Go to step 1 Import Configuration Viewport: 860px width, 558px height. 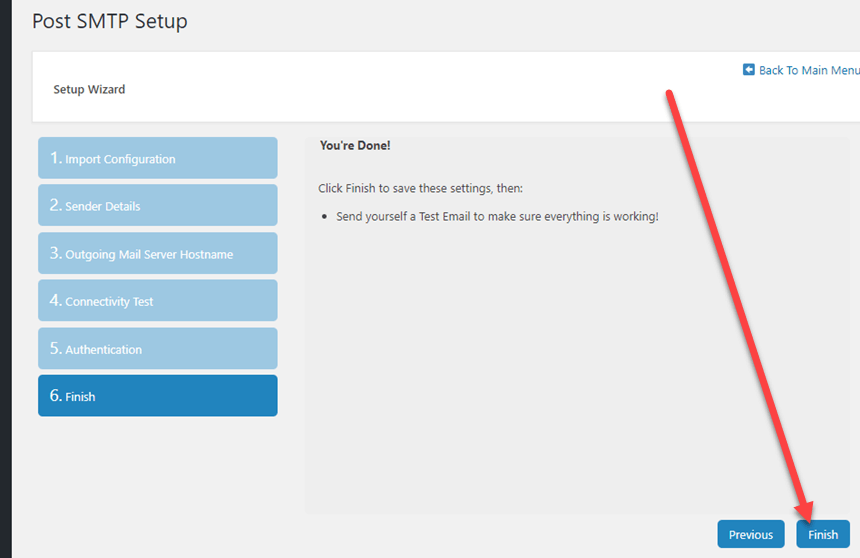[157, 158]
